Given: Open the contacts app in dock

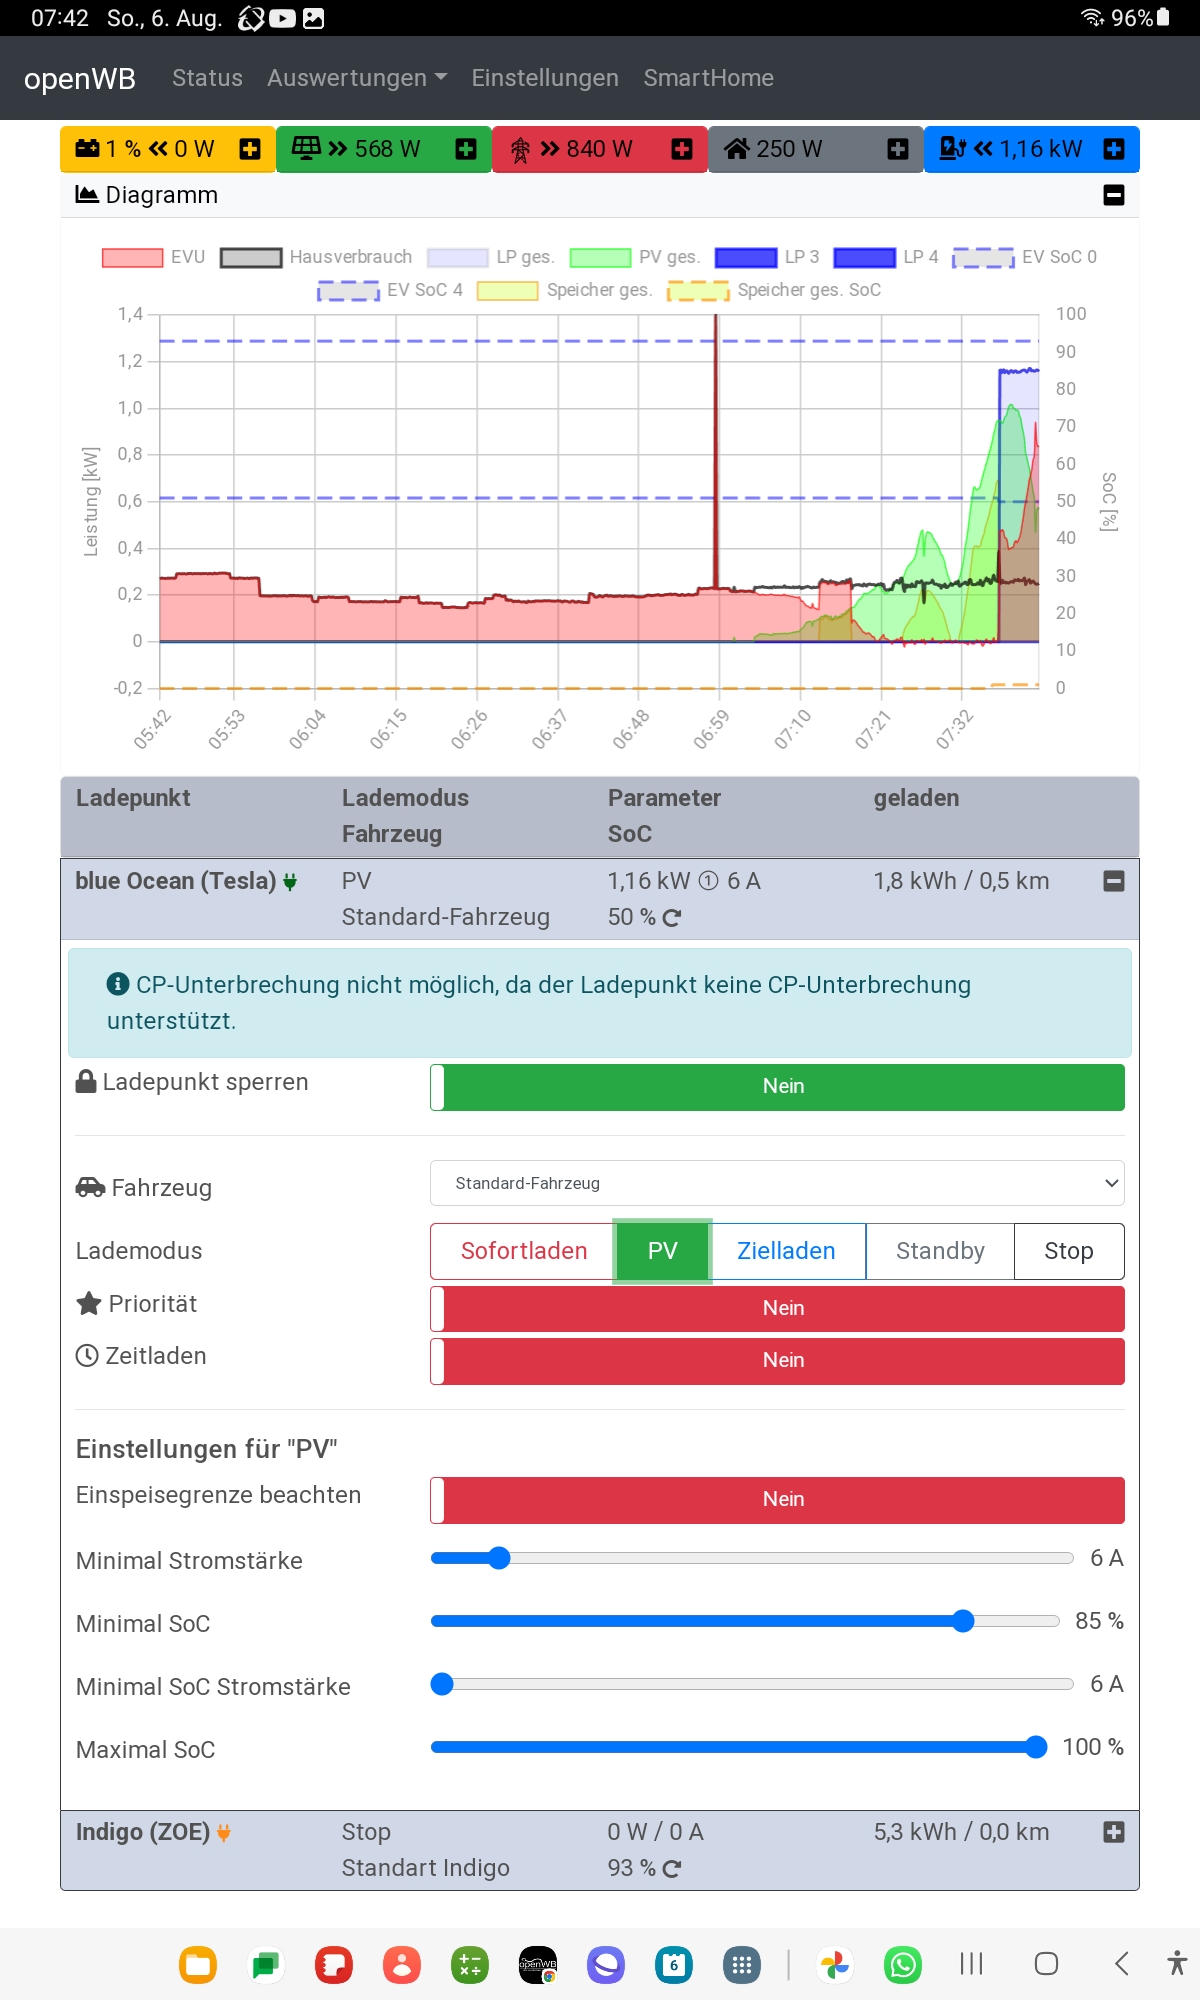Looking at the screenshot, I should 402,1965.
